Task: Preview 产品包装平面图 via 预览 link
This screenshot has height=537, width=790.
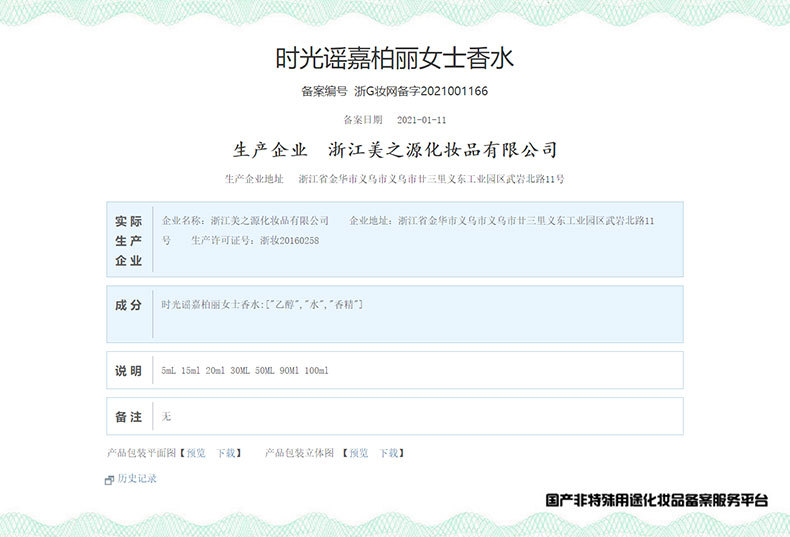Action: (196, 453)
